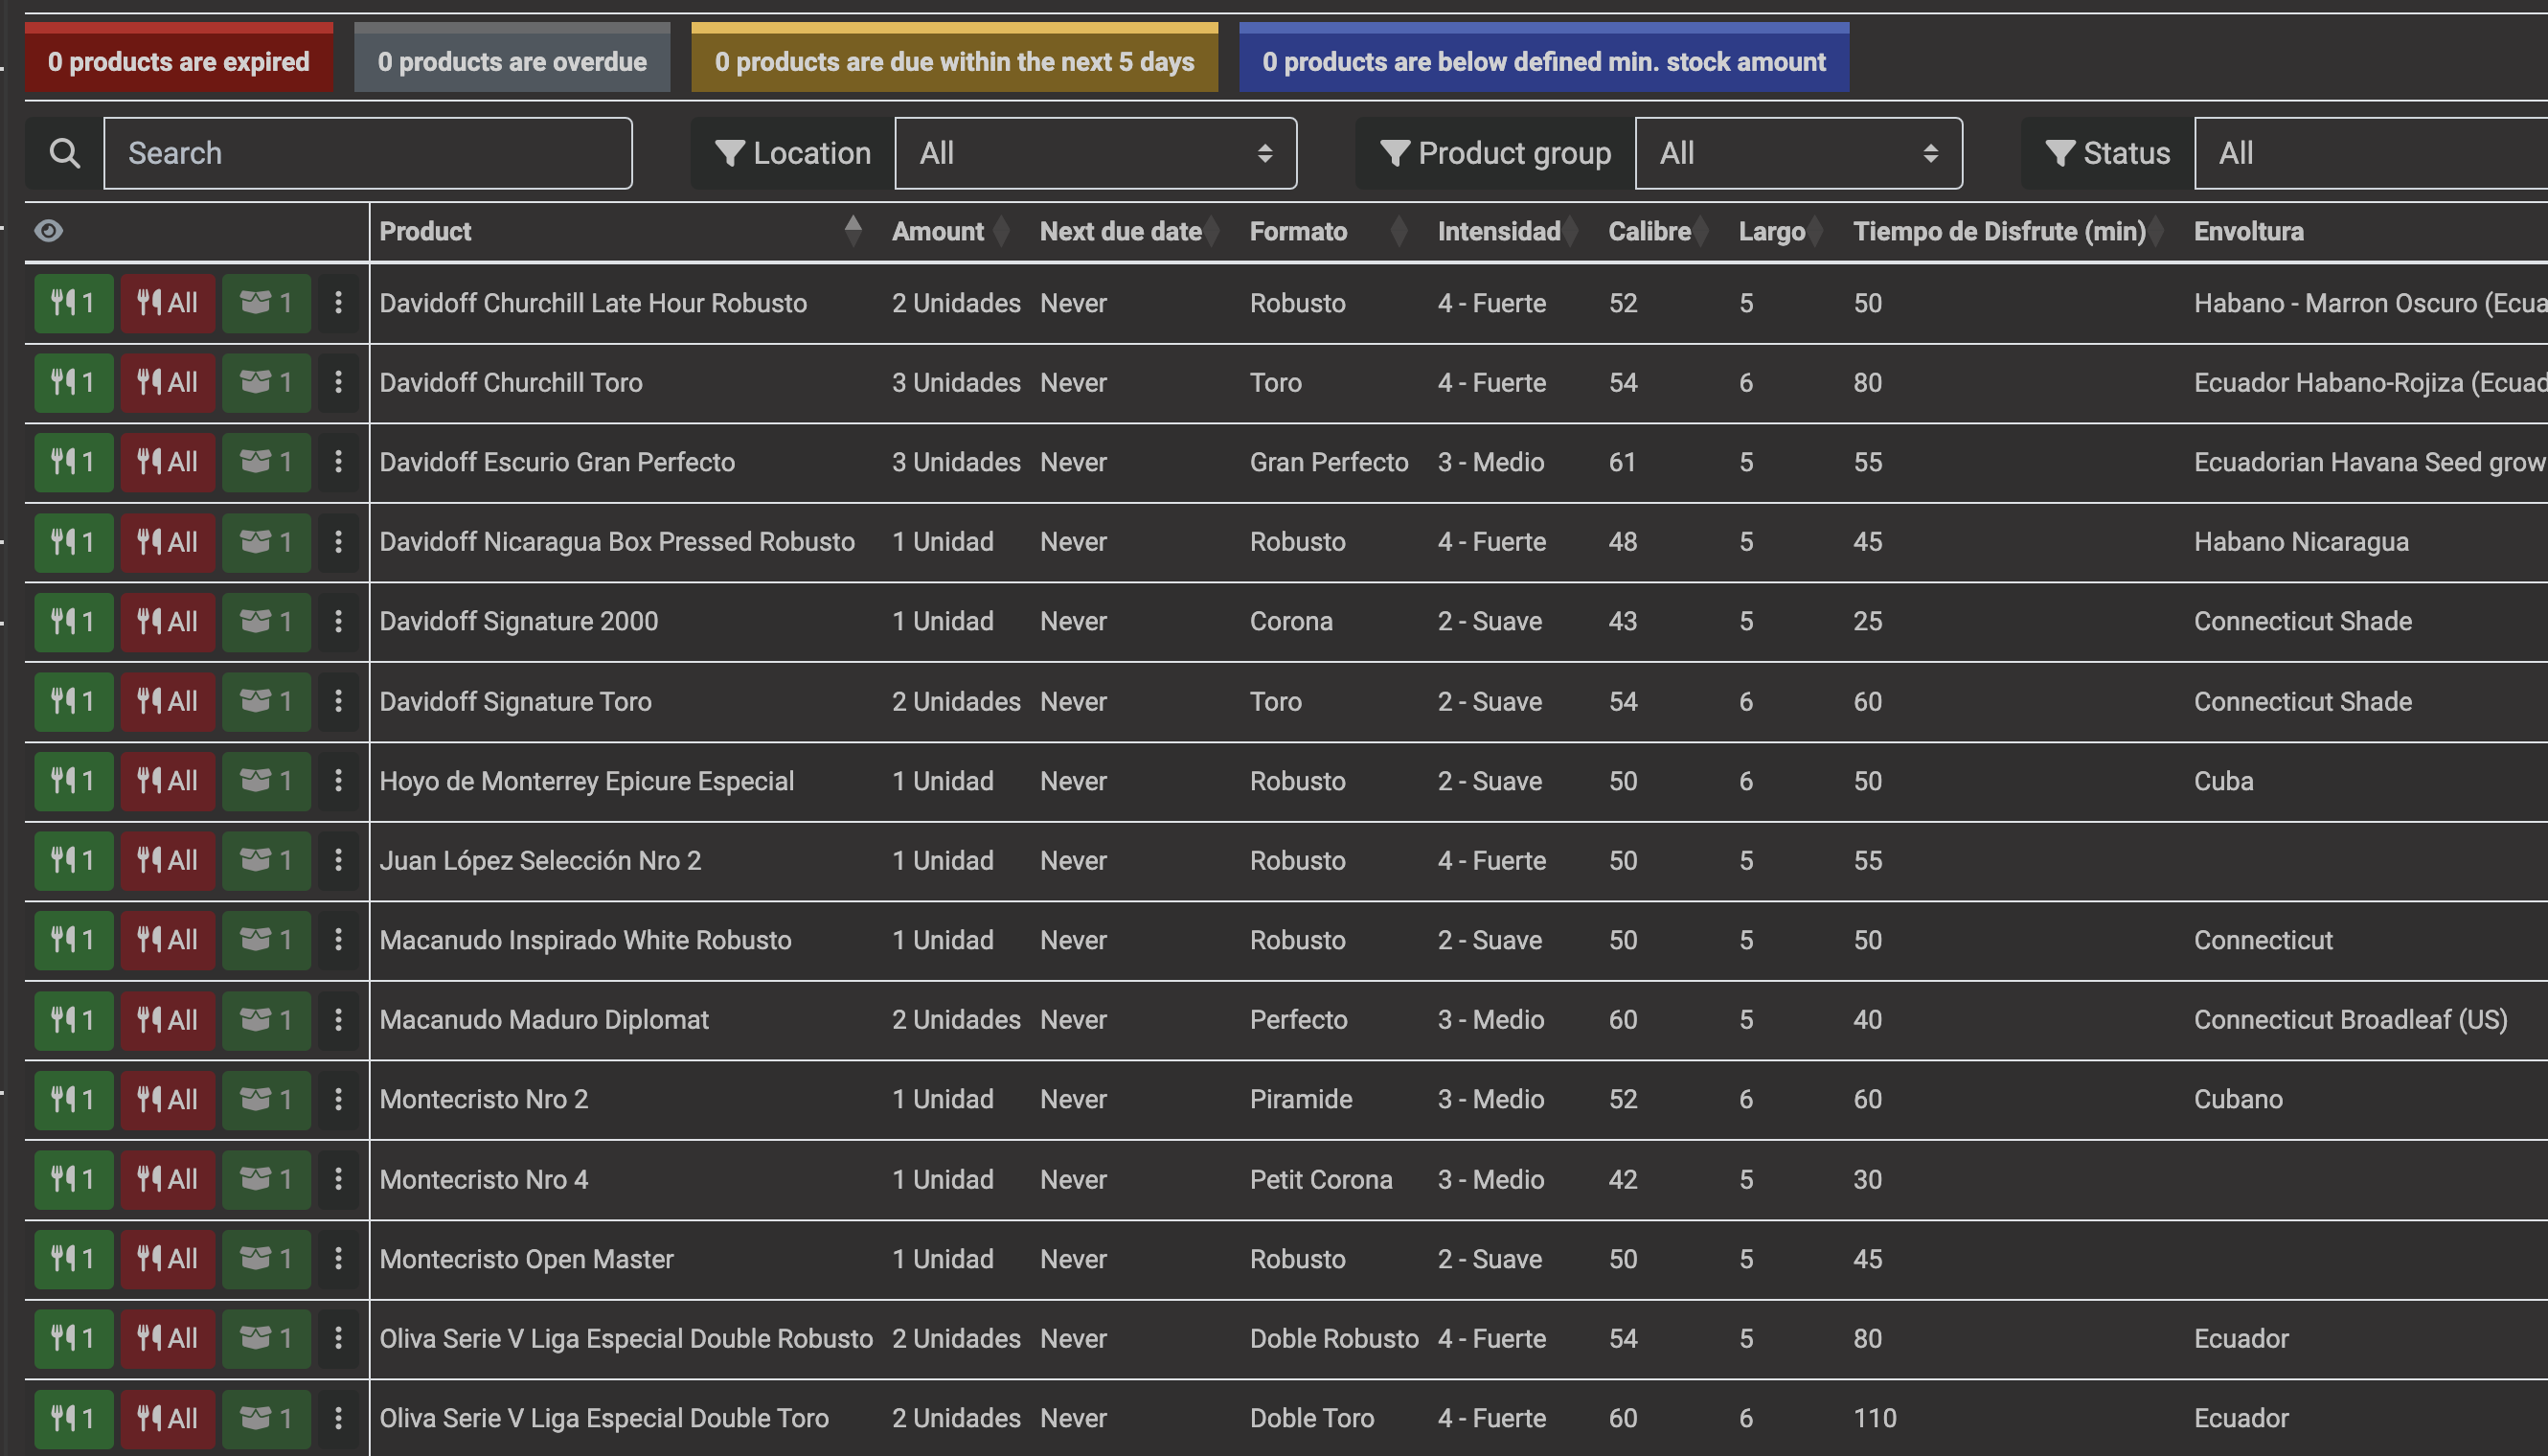The image size is (2548, 1456).
Task: Consume all Oliva Serie V Double Toro
Action: coord(167,1417)
